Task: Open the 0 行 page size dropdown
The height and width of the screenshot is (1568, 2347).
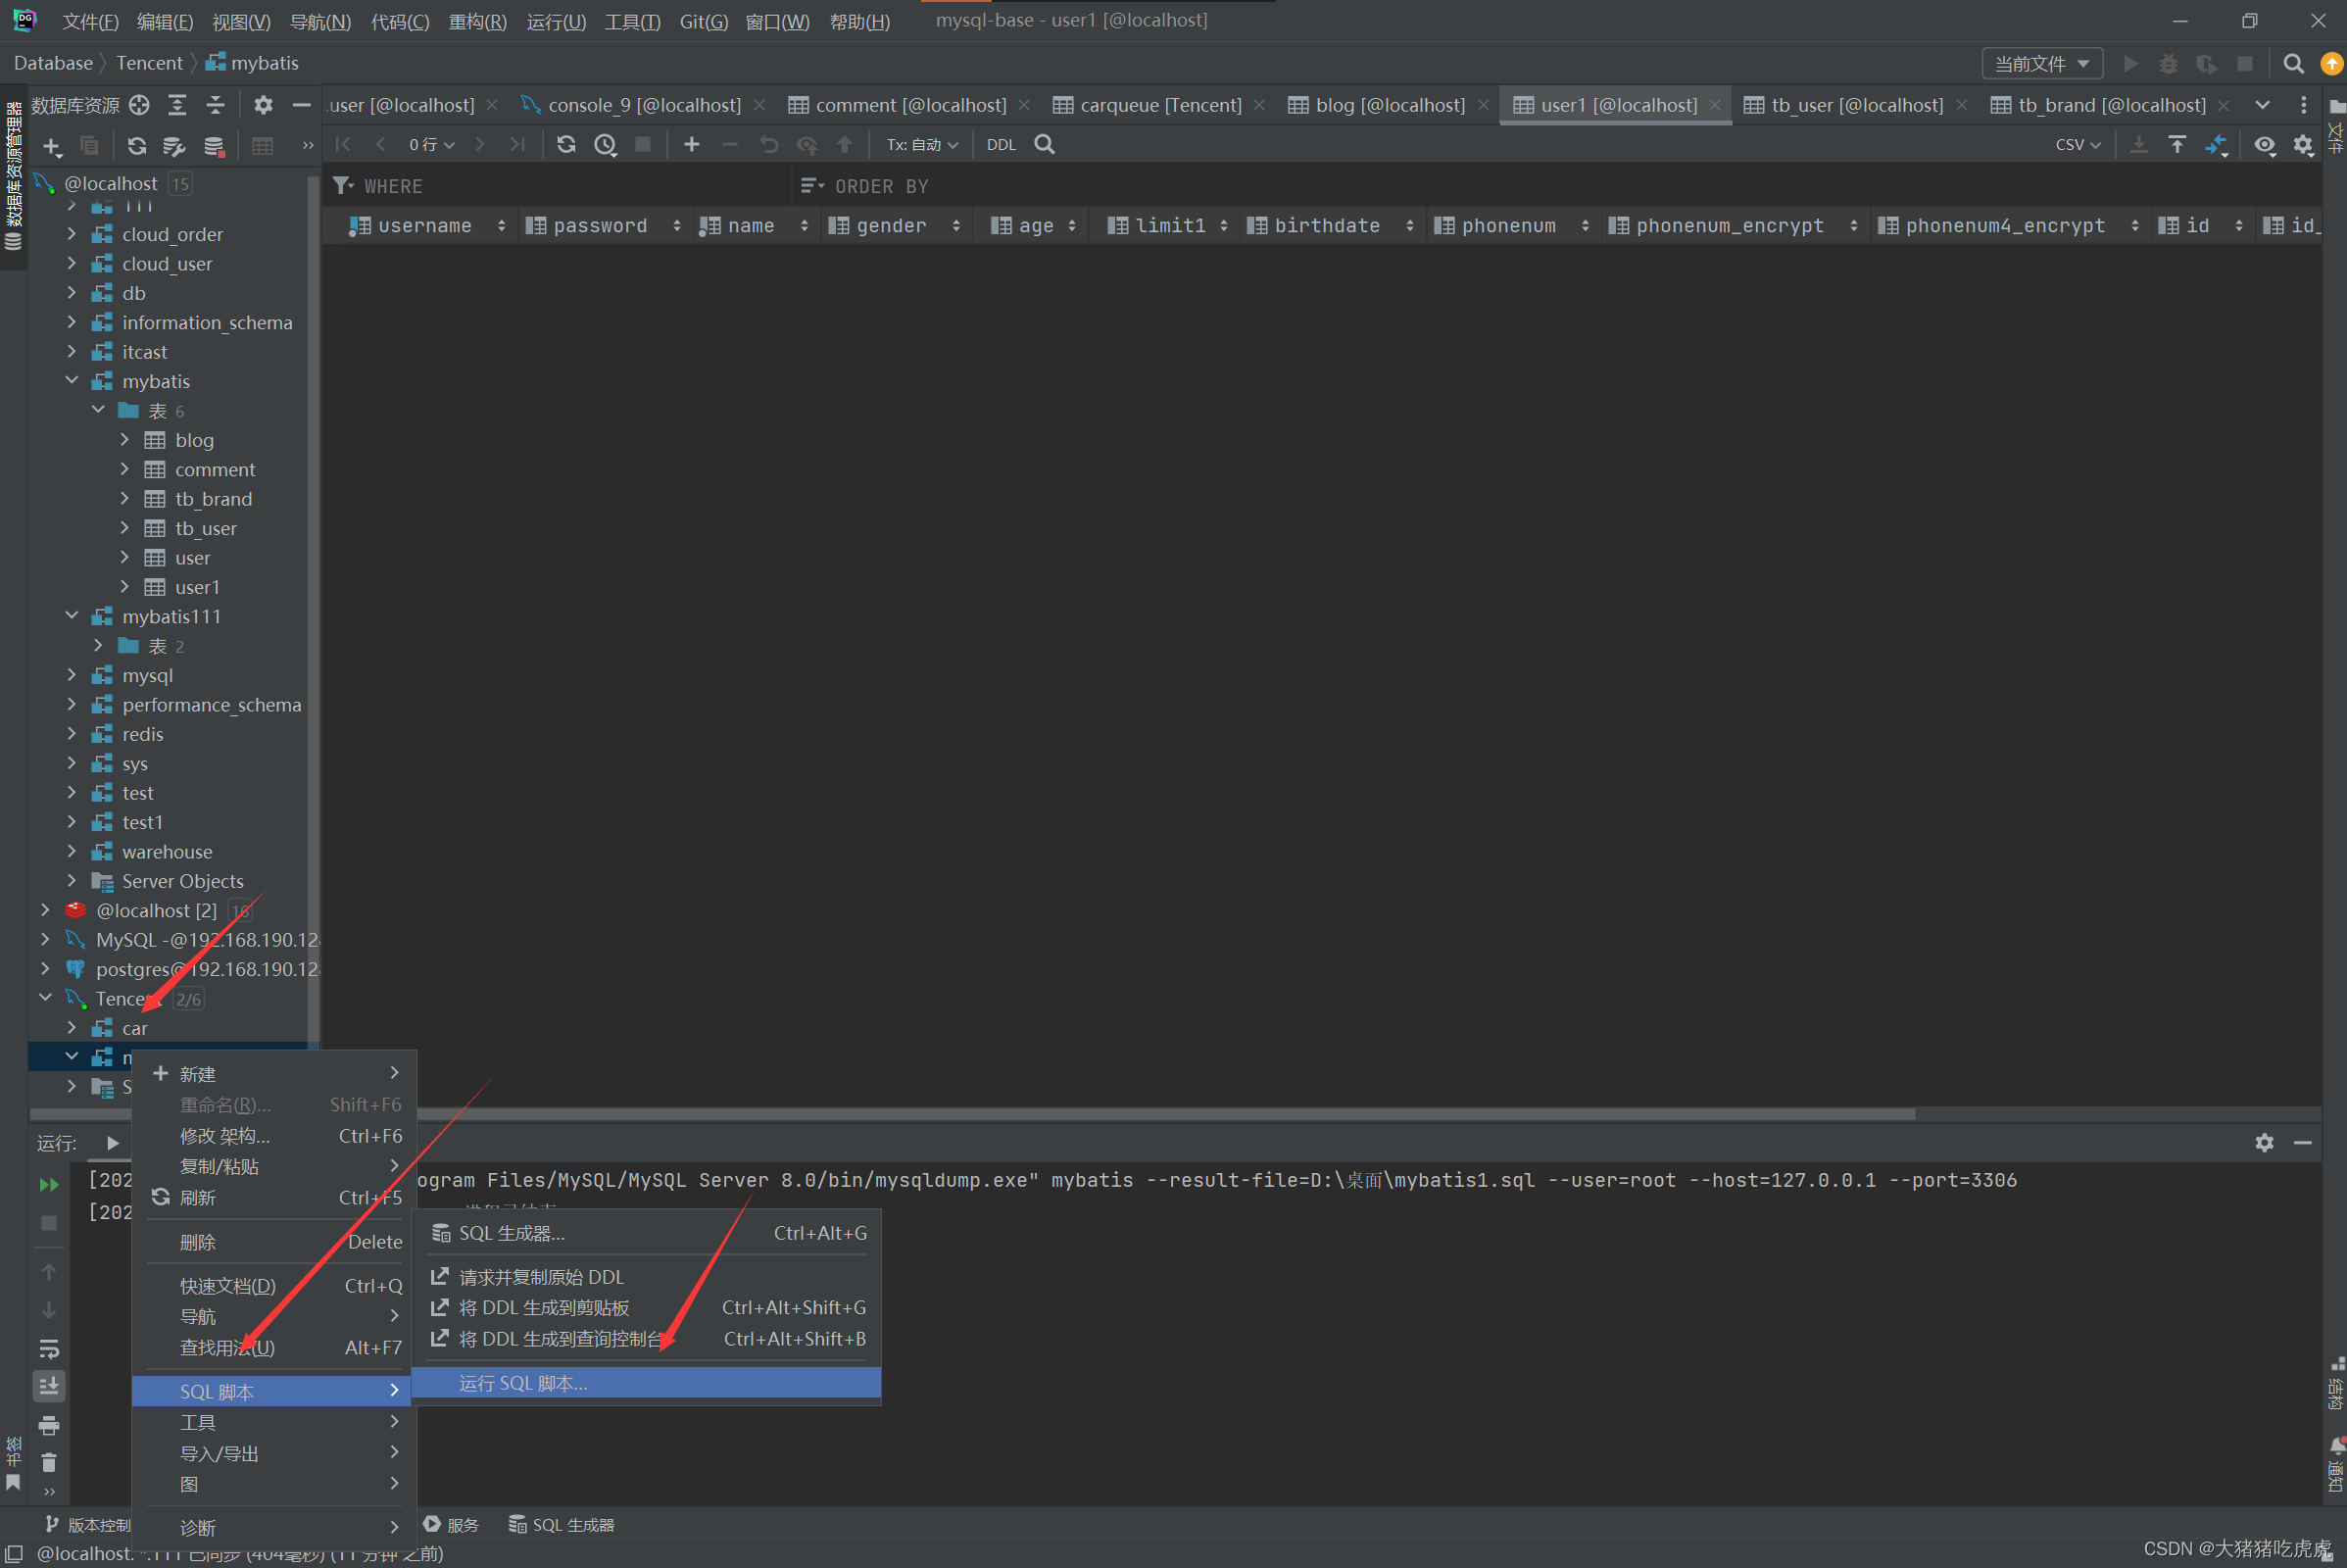Action: click(431, 145)
